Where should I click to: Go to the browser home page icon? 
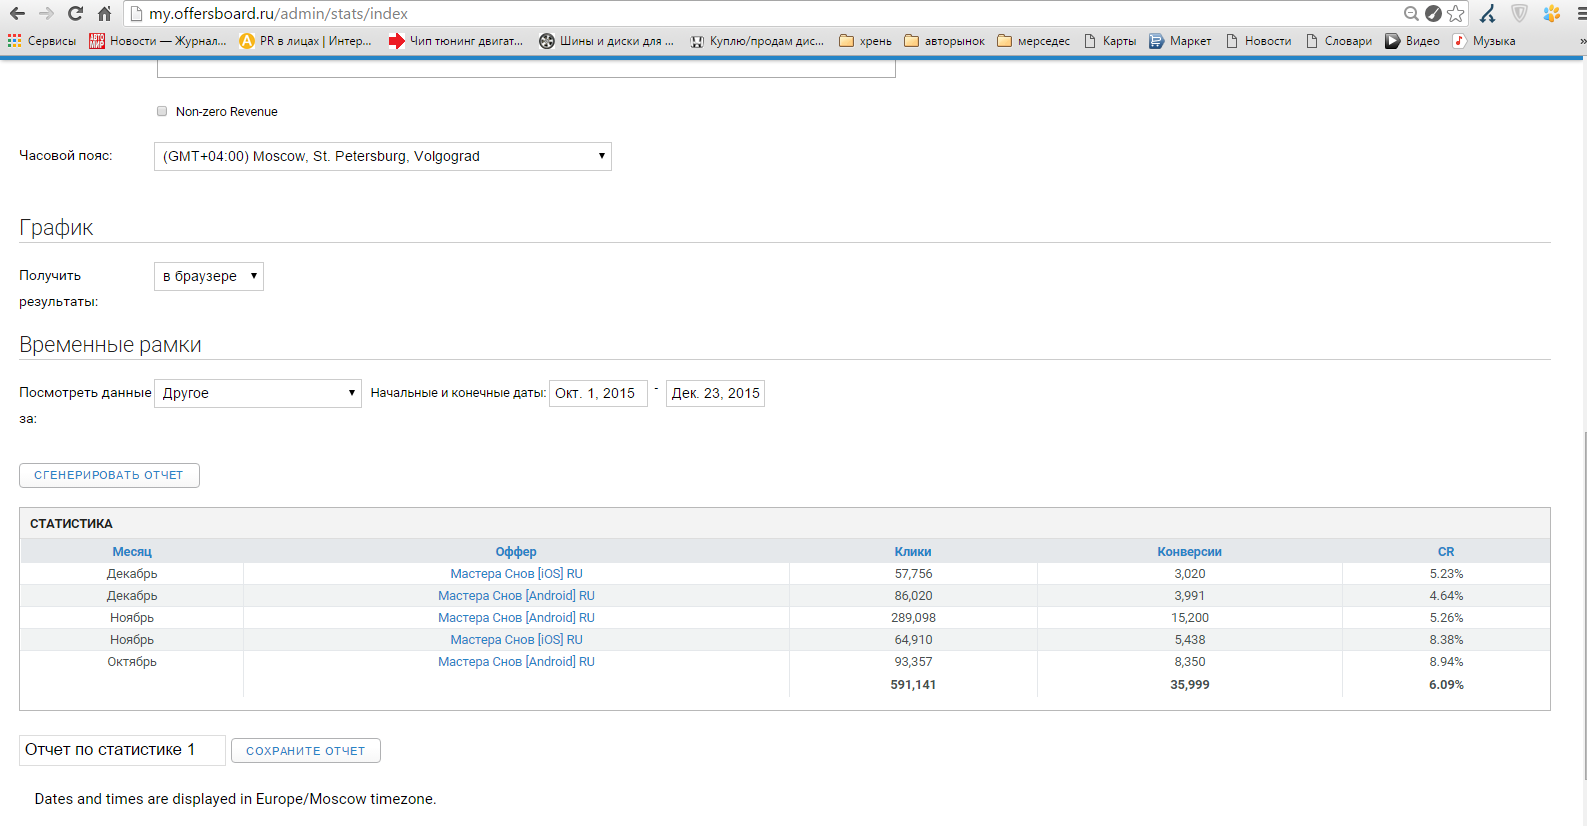[x=104, y=14]
